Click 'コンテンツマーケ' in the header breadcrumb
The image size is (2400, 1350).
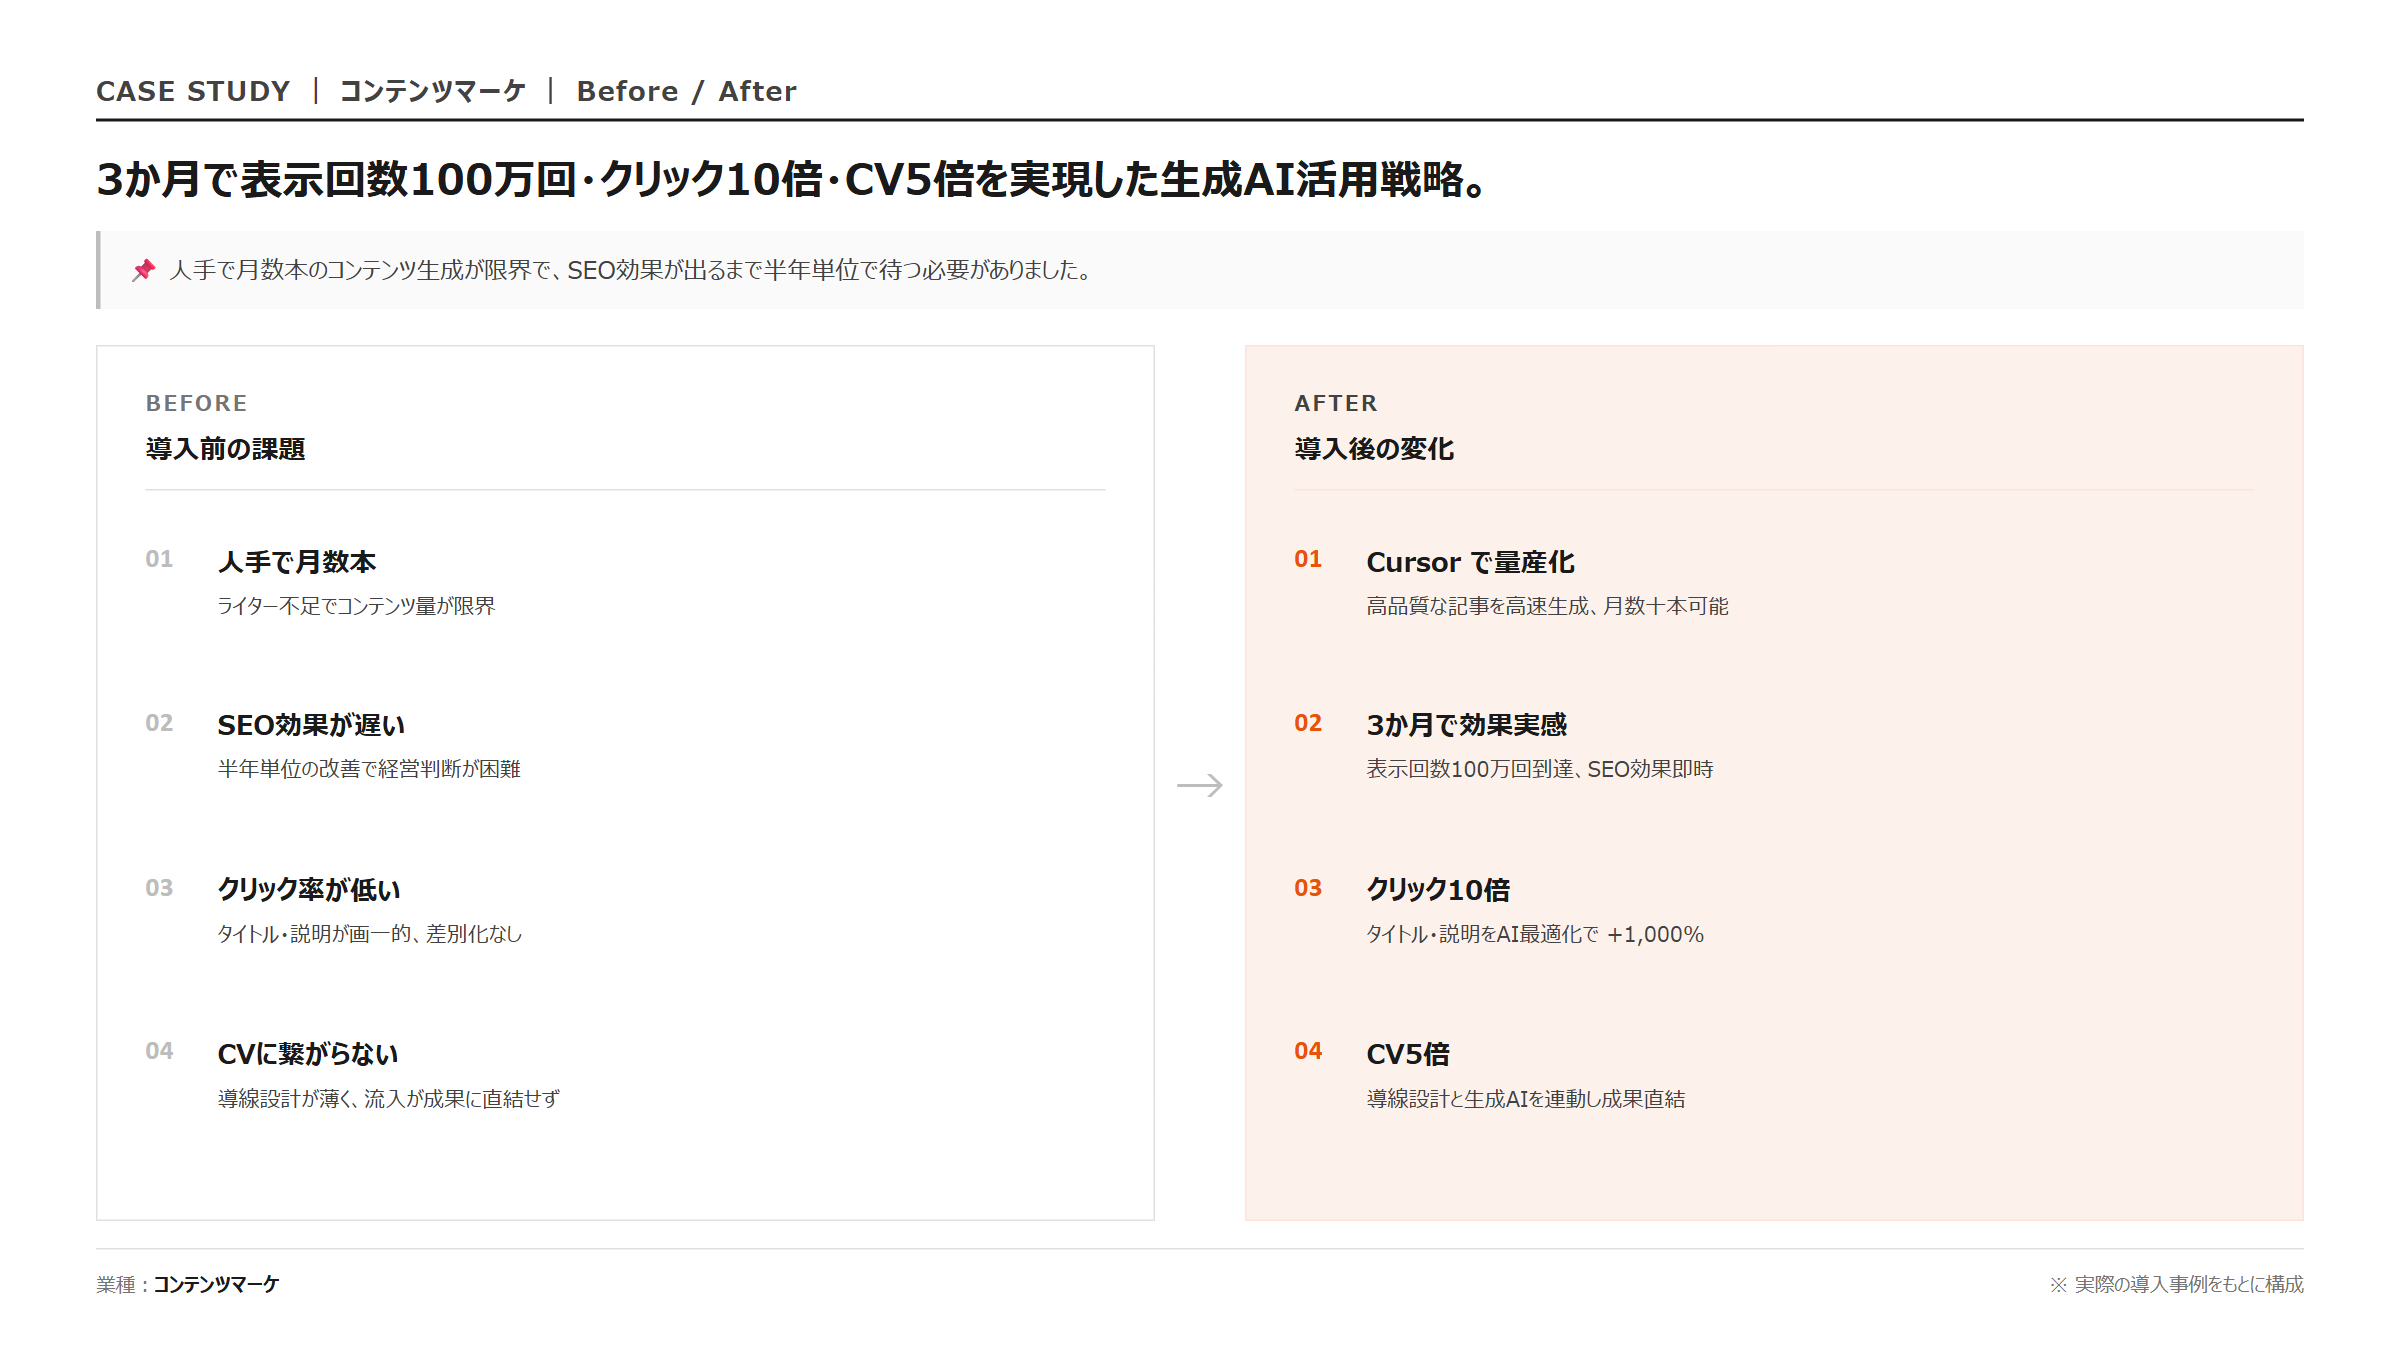433,91
